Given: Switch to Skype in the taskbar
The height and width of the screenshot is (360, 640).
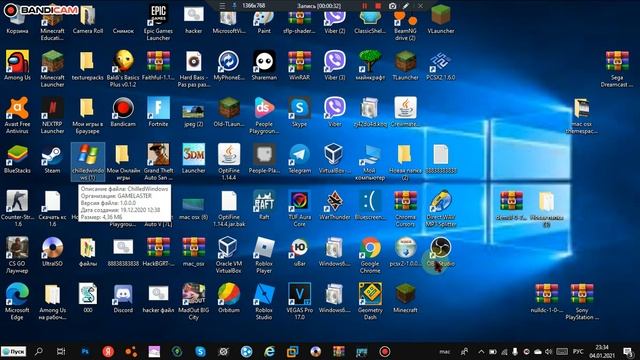Looking at the screenshot, I should (200, 351).
